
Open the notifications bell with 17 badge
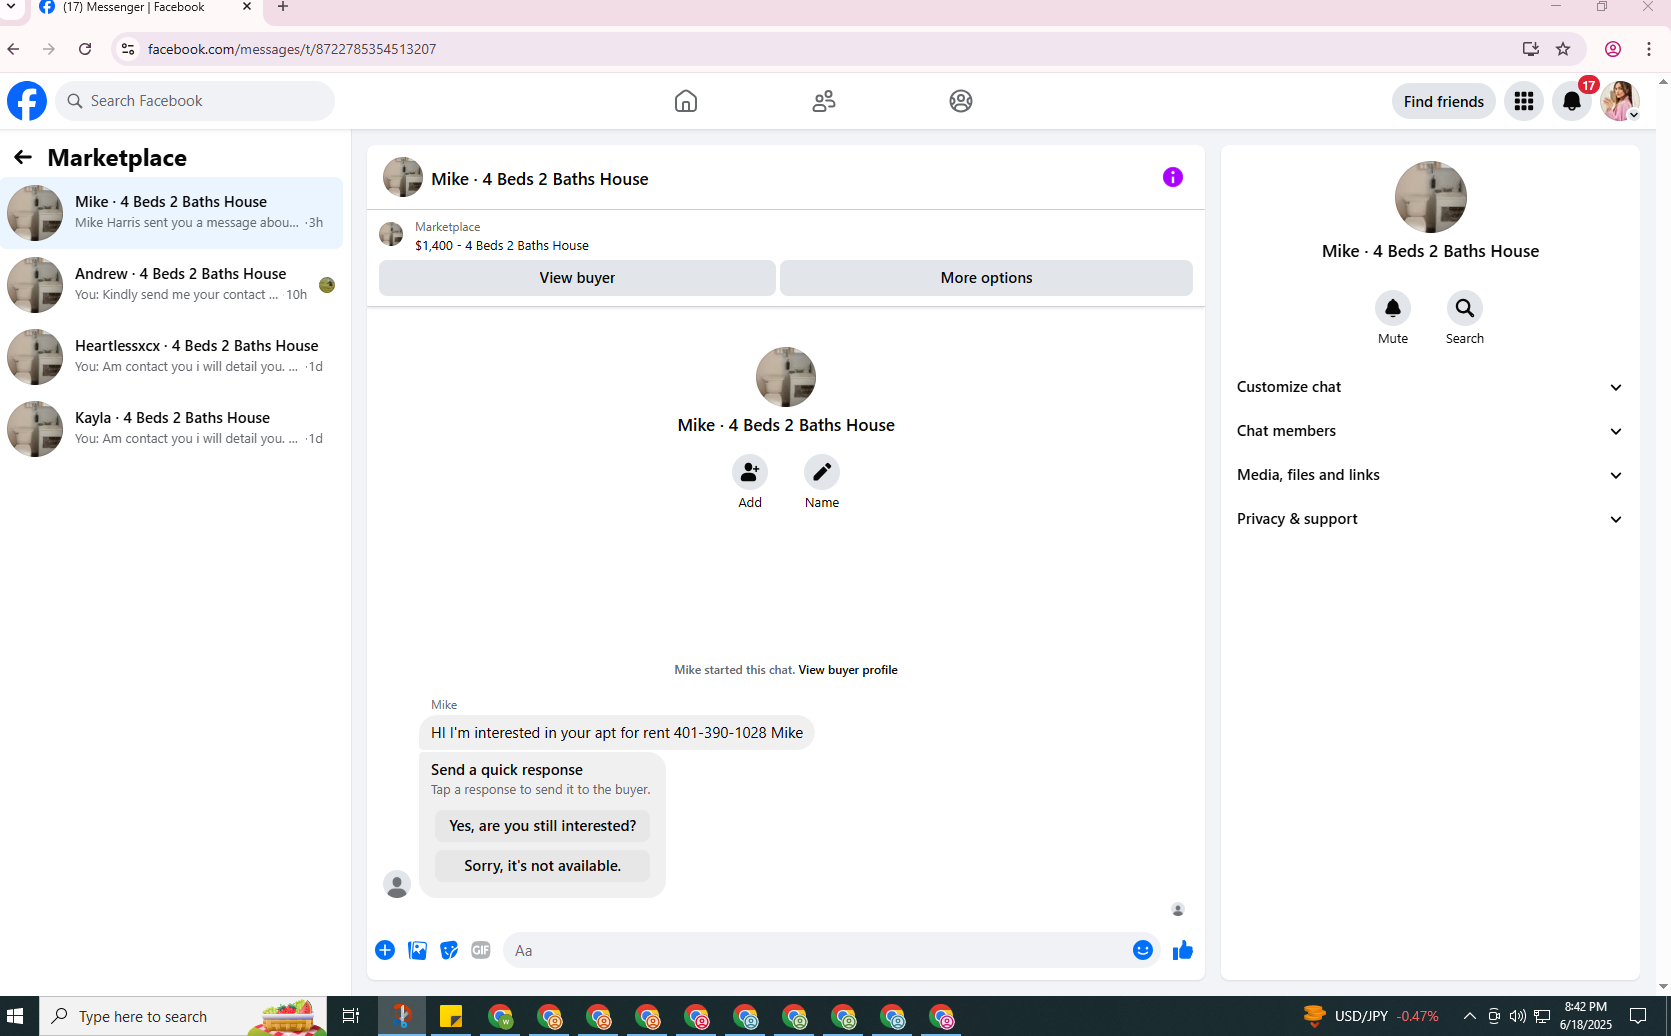click(x=1572, y=101)
